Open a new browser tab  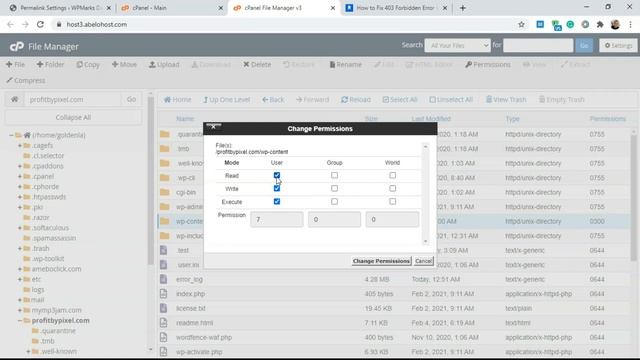point(462,8)
